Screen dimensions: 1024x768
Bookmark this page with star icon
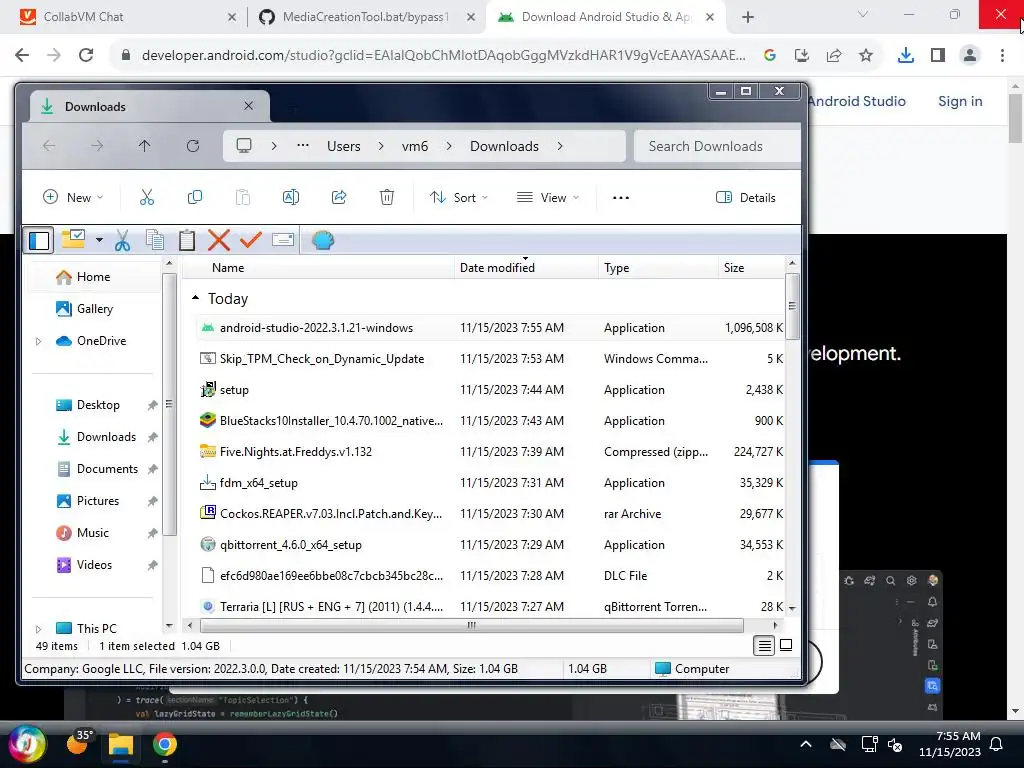pyautogui.click(x=866, y=56)
